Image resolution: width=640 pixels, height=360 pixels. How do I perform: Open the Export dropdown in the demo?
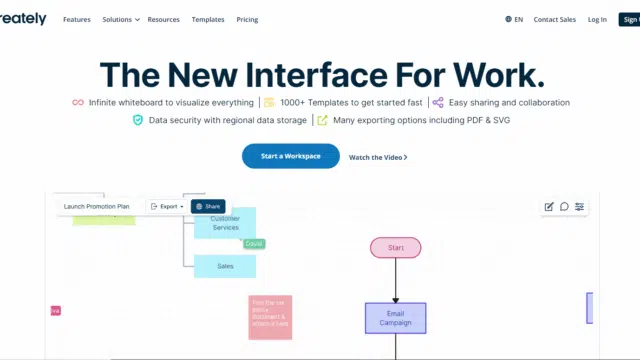pos(167,207)
